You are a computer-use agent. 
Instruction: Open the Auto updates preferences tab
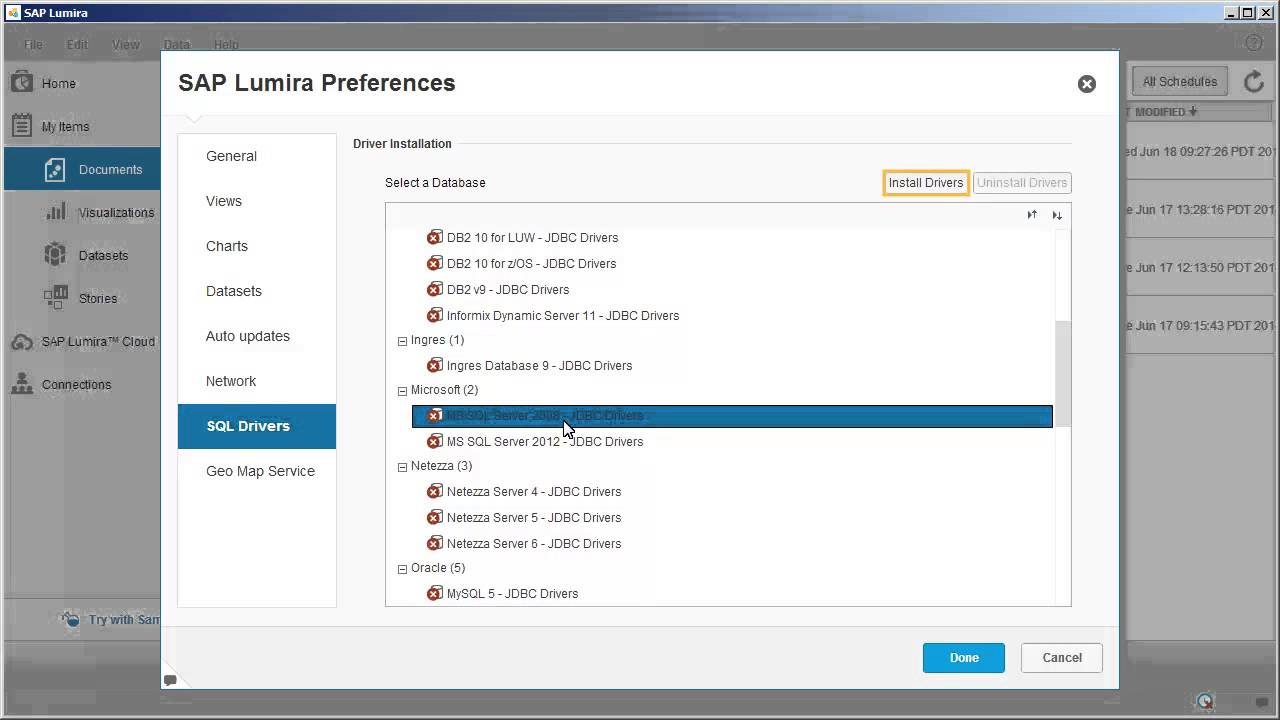point(257,336)
